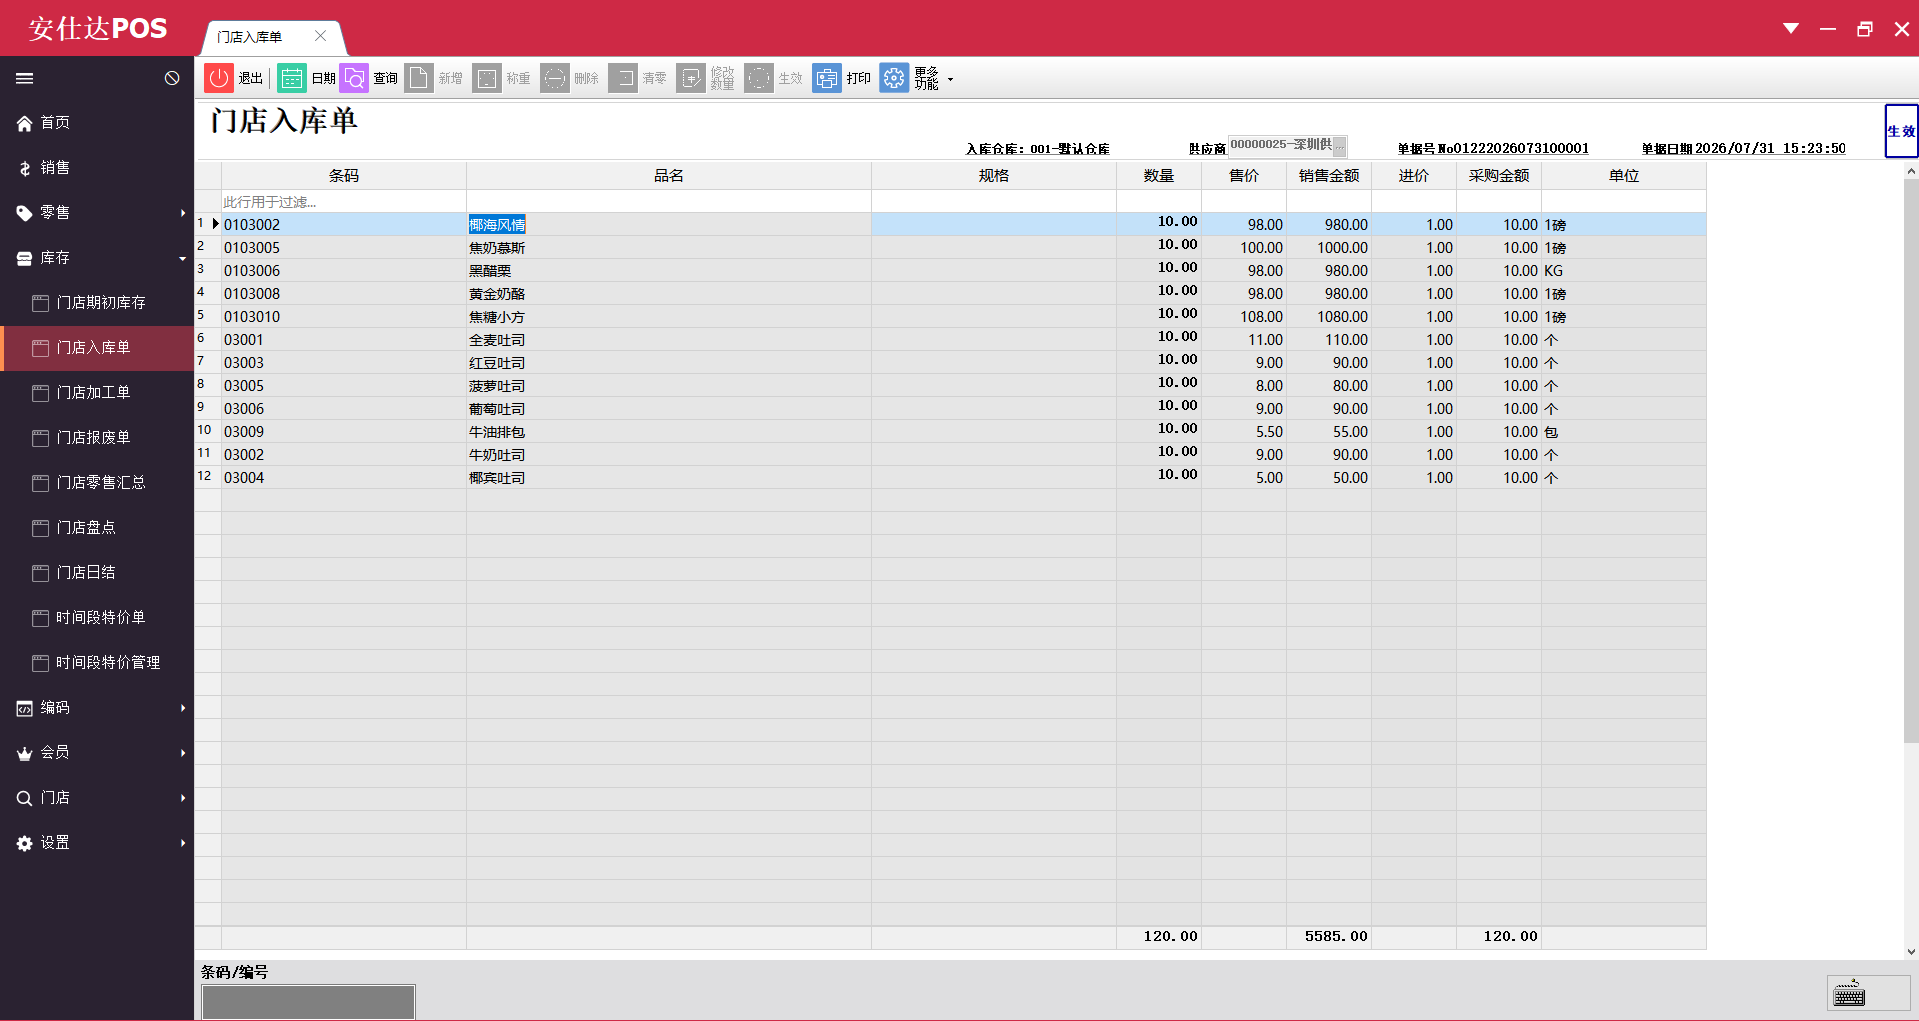Open 销售 in the sidebar
Screen dimensions: 1919x1021
click(97, 168)
